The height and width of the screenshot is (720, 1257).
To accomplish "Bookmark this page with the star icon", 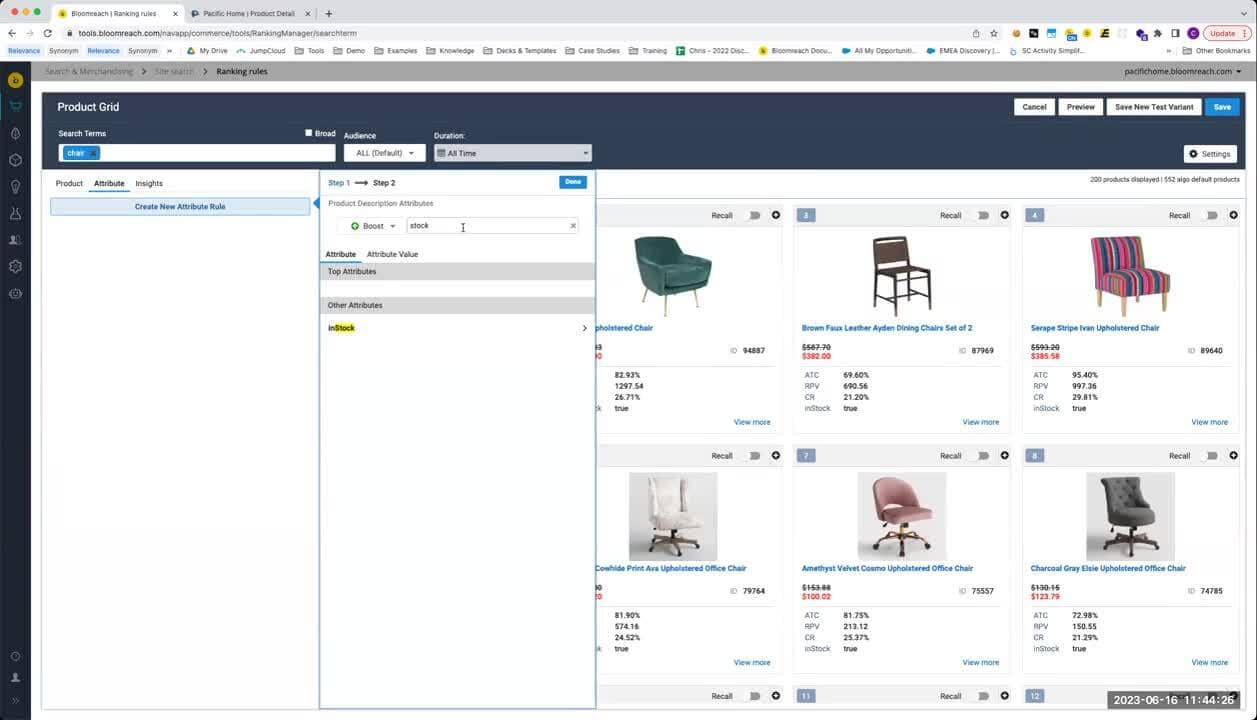I will 995,33.
